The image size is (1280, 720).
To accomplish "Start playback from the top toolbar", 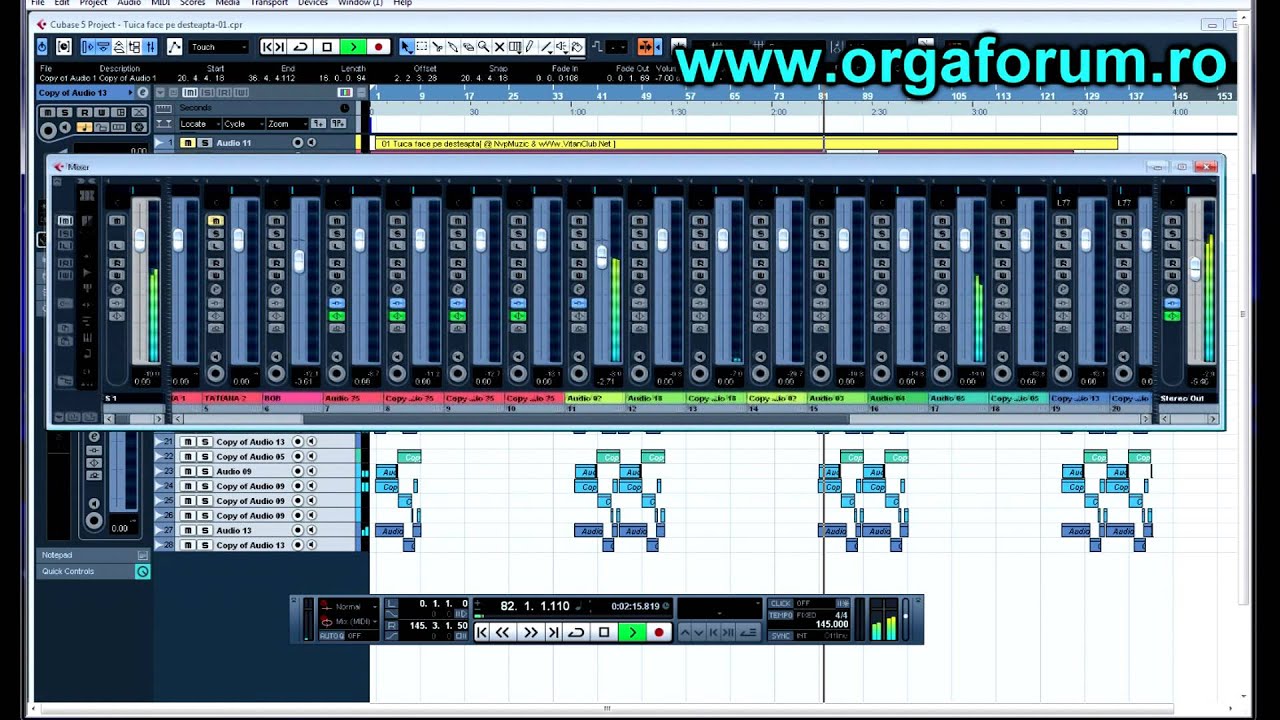I will (353, 47).
